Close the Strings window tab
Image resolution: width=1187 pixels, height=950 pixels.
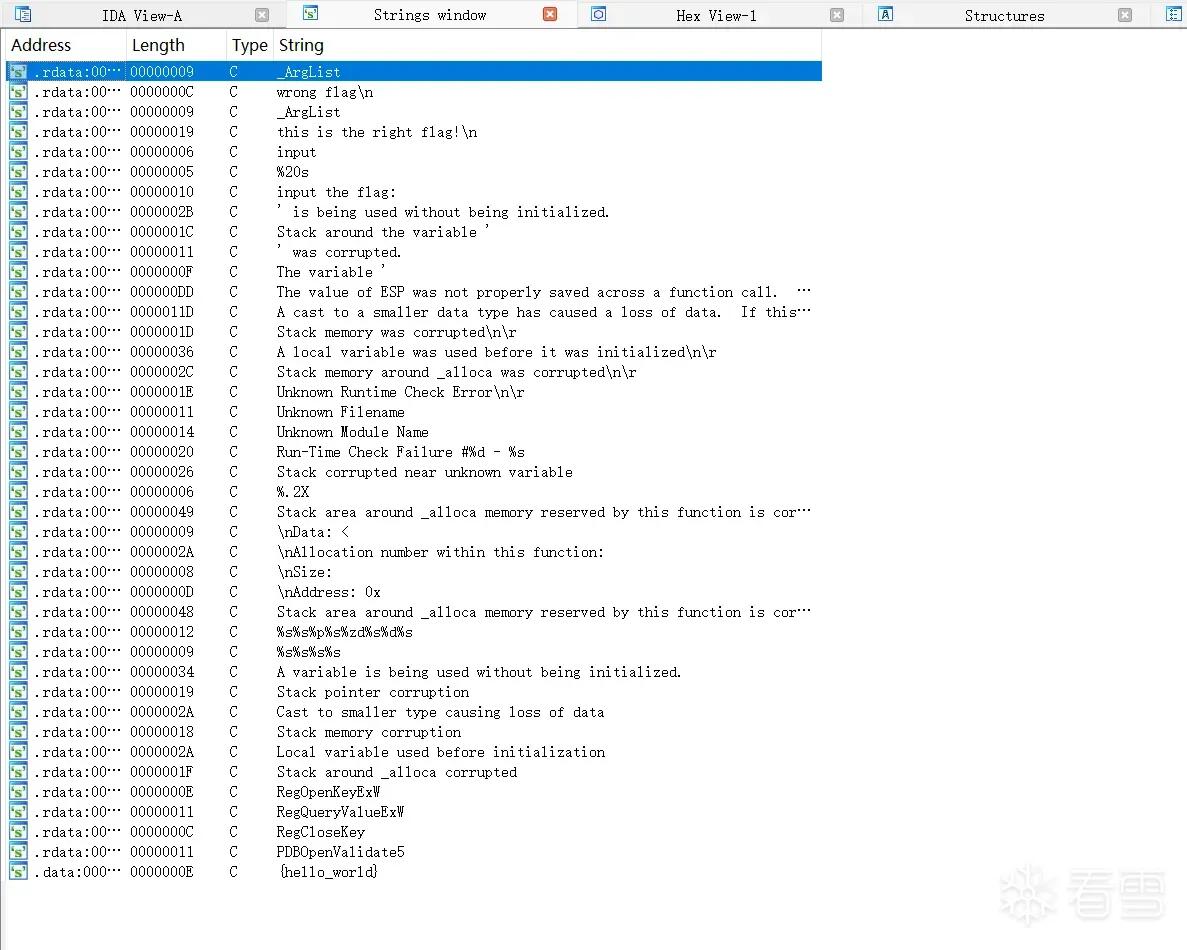[x=550, y=14]
